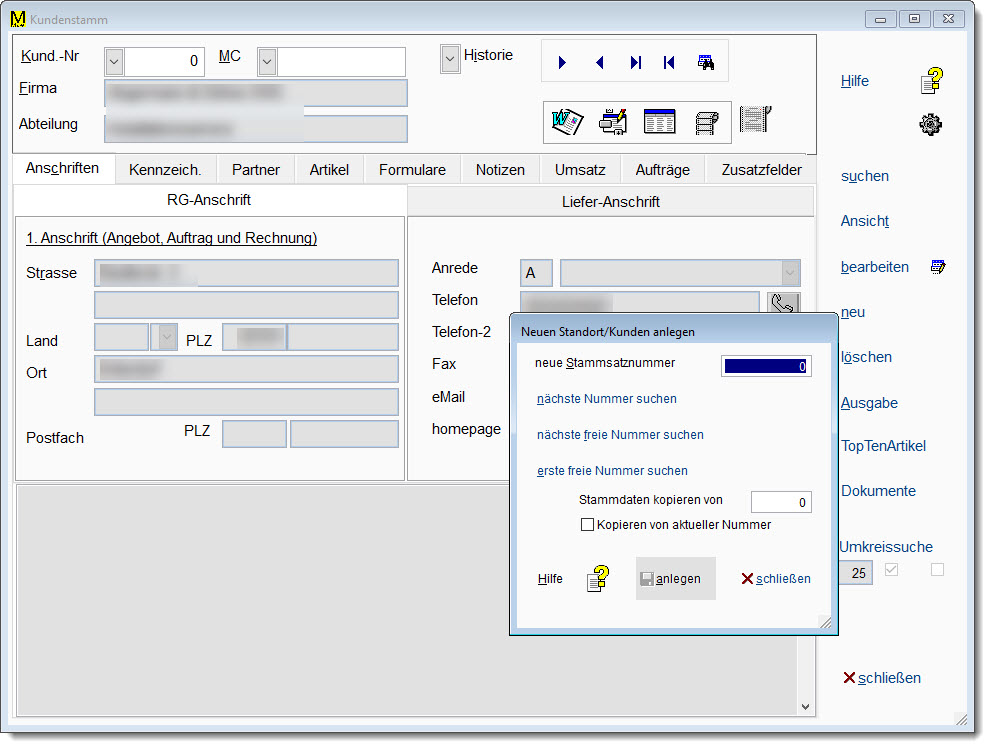Tick the empty checkbox under Umkreissuche
This screenshot has width=990, height=748.
tap(937, 570)
